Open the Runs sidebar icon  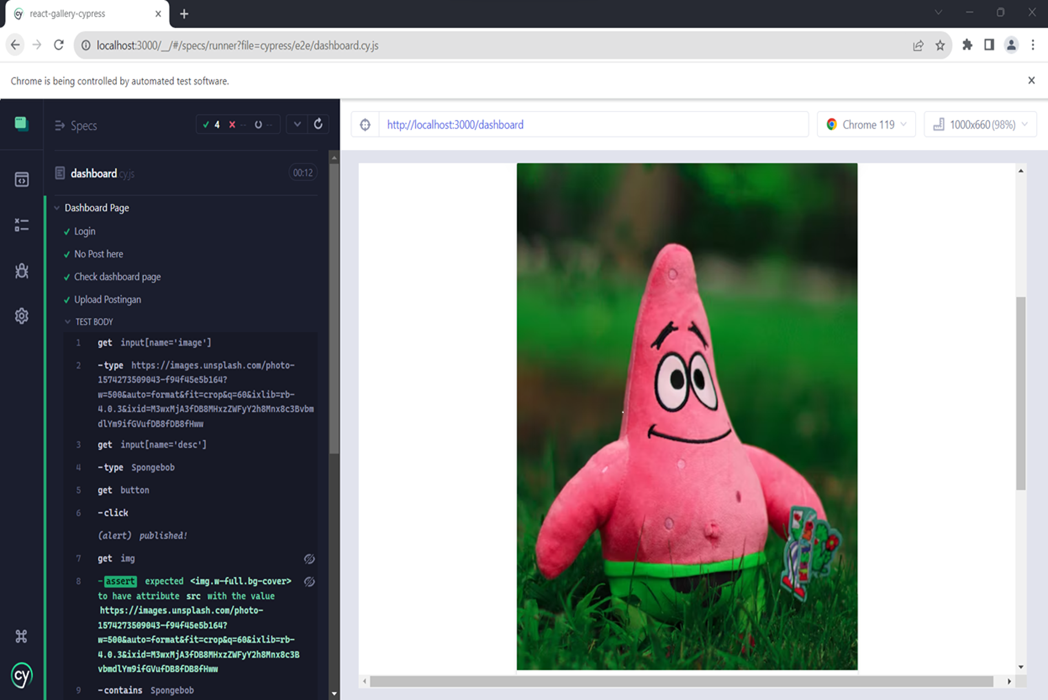21,225
